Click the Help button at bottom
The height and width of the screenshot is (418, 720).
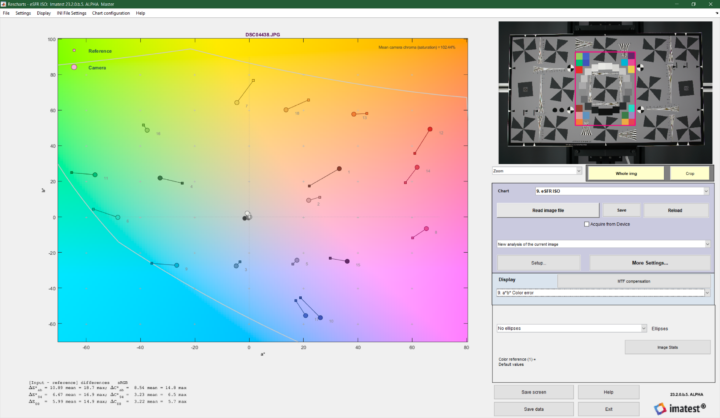(608, 392)
